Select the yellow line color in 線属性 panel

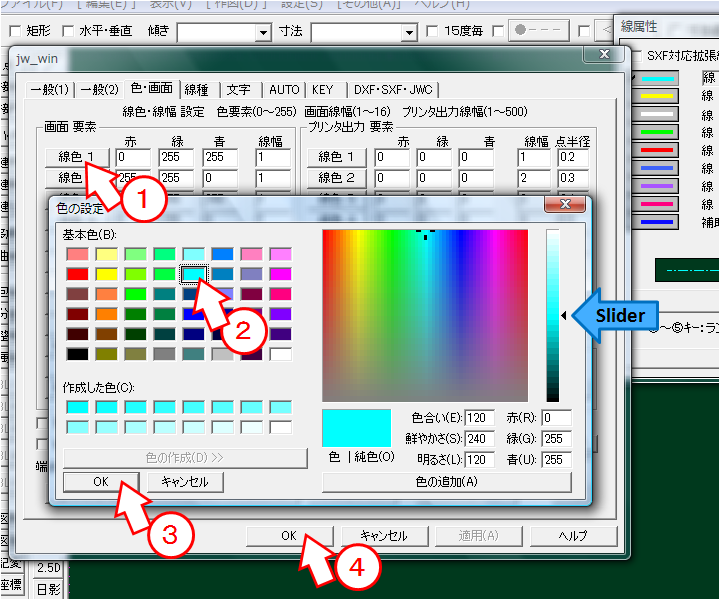[657, 96]
